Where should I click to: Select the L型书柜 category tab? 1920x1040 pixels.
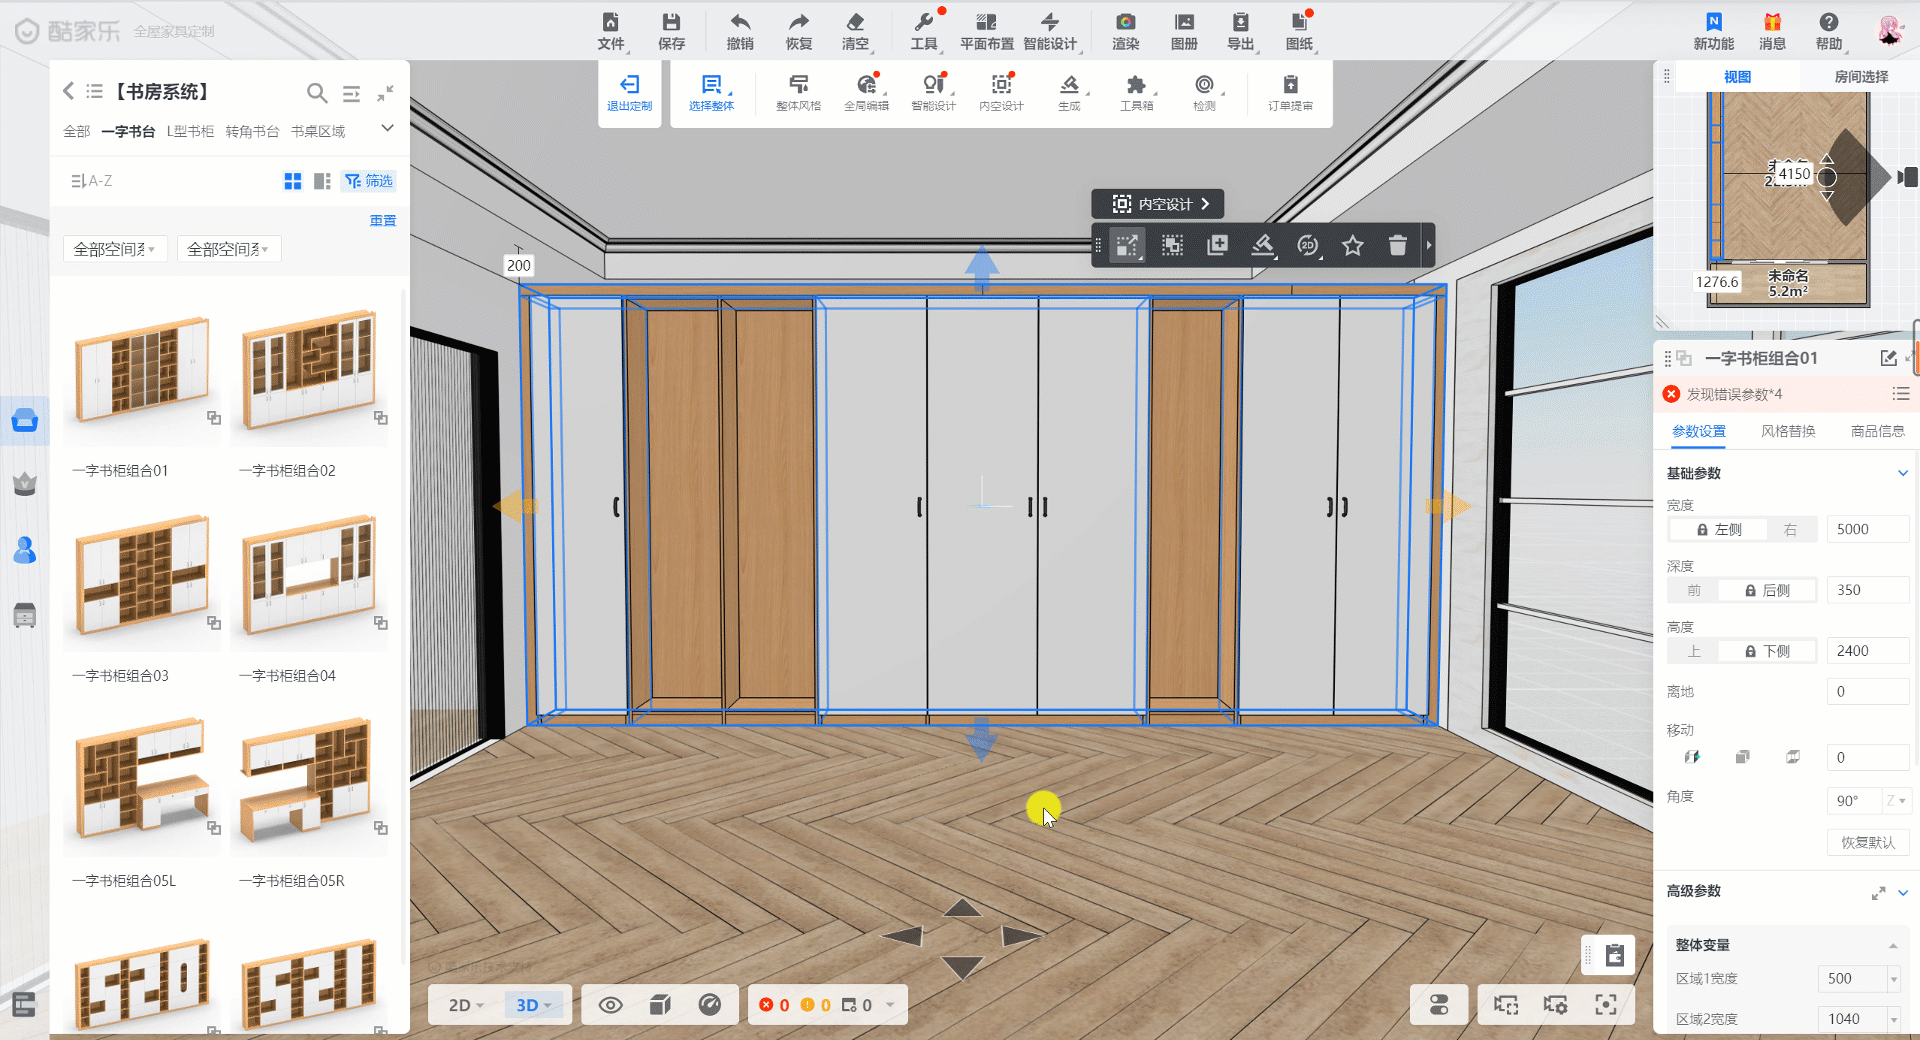tap(190, 131)
